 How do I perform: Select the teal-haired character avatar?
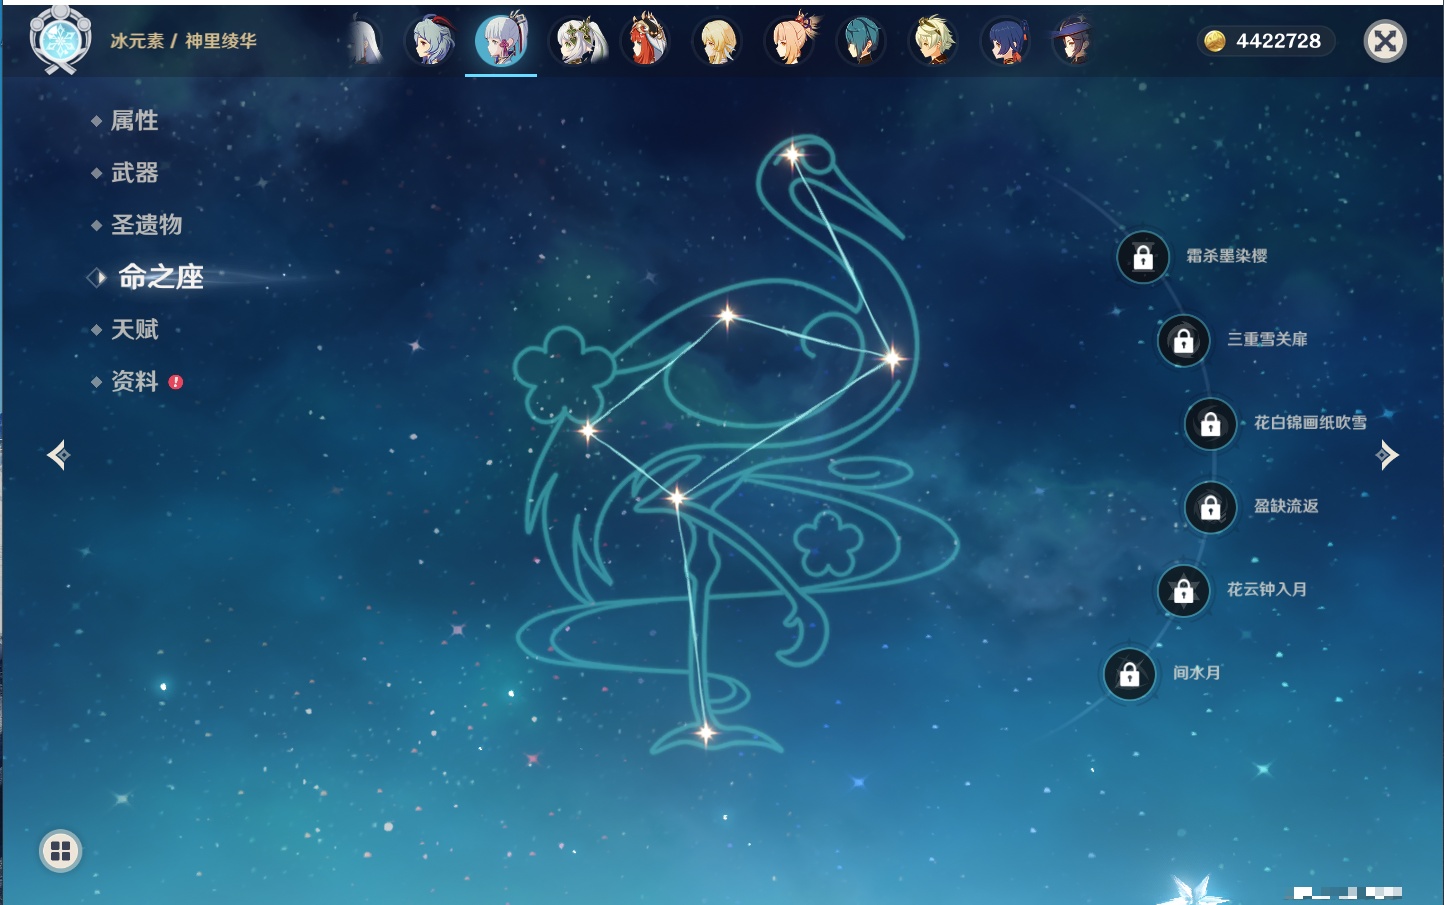tap(861, 42)
